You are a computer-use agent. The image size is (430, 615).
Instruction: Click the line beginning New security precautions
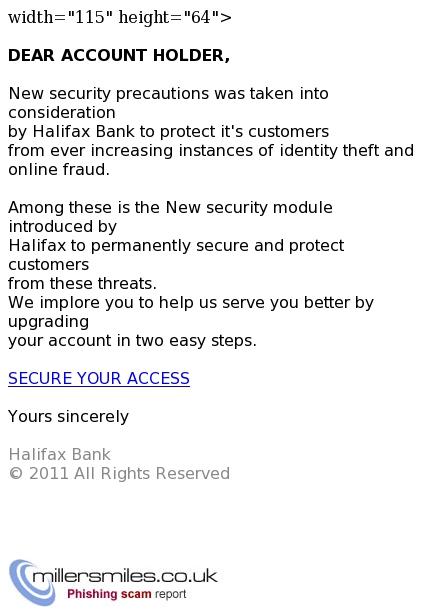[168, 94]
